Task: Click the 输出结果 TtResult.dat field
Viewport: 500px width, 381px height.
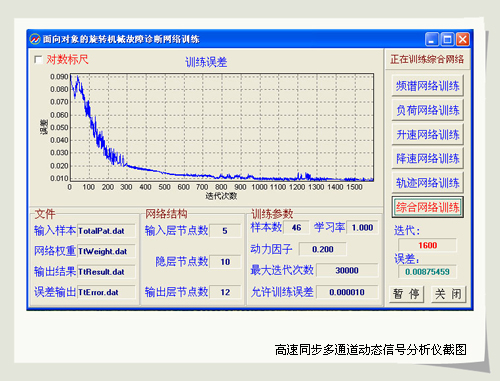Action: (106, 272)
